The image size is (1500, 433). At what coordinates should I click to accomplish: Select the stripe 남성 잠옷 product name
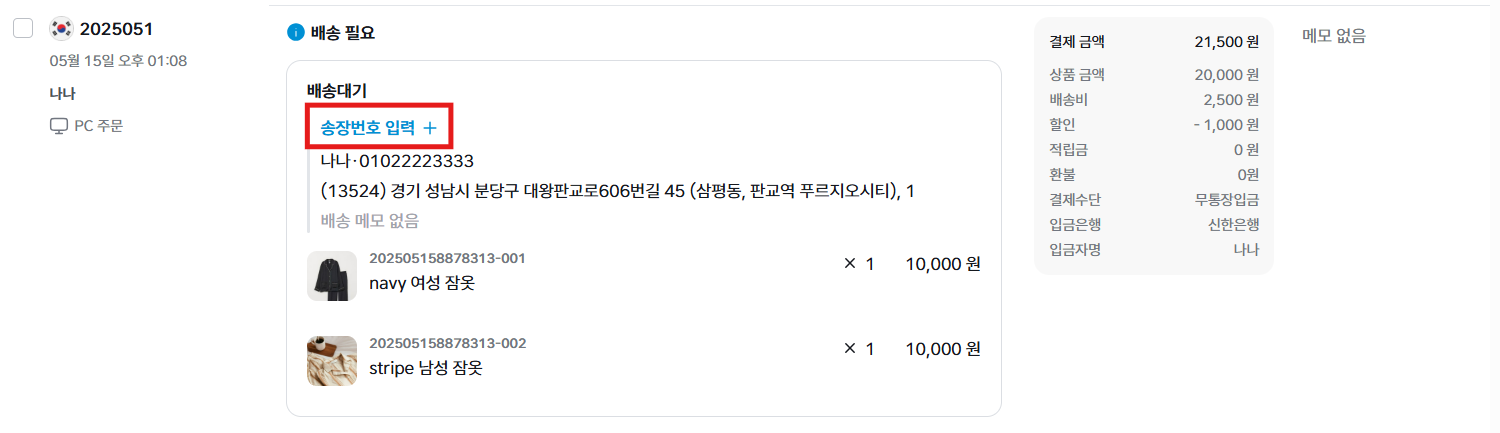click(x=425, y=368)
